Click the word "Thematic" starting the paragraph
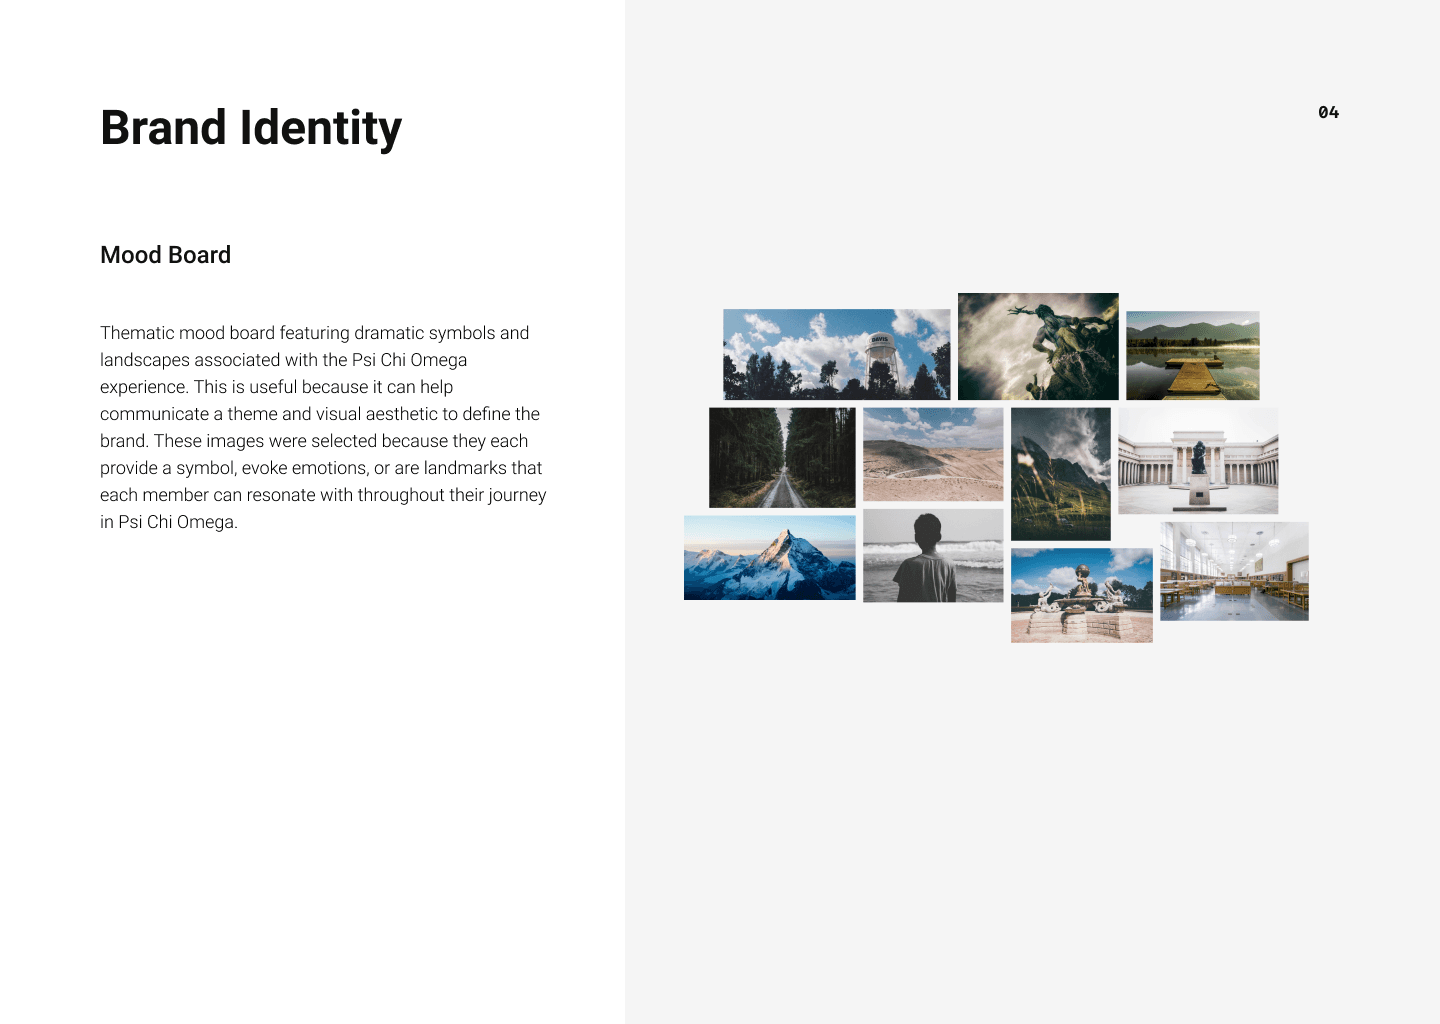This screenshot has height=1024, width=1440. [137, 333]
